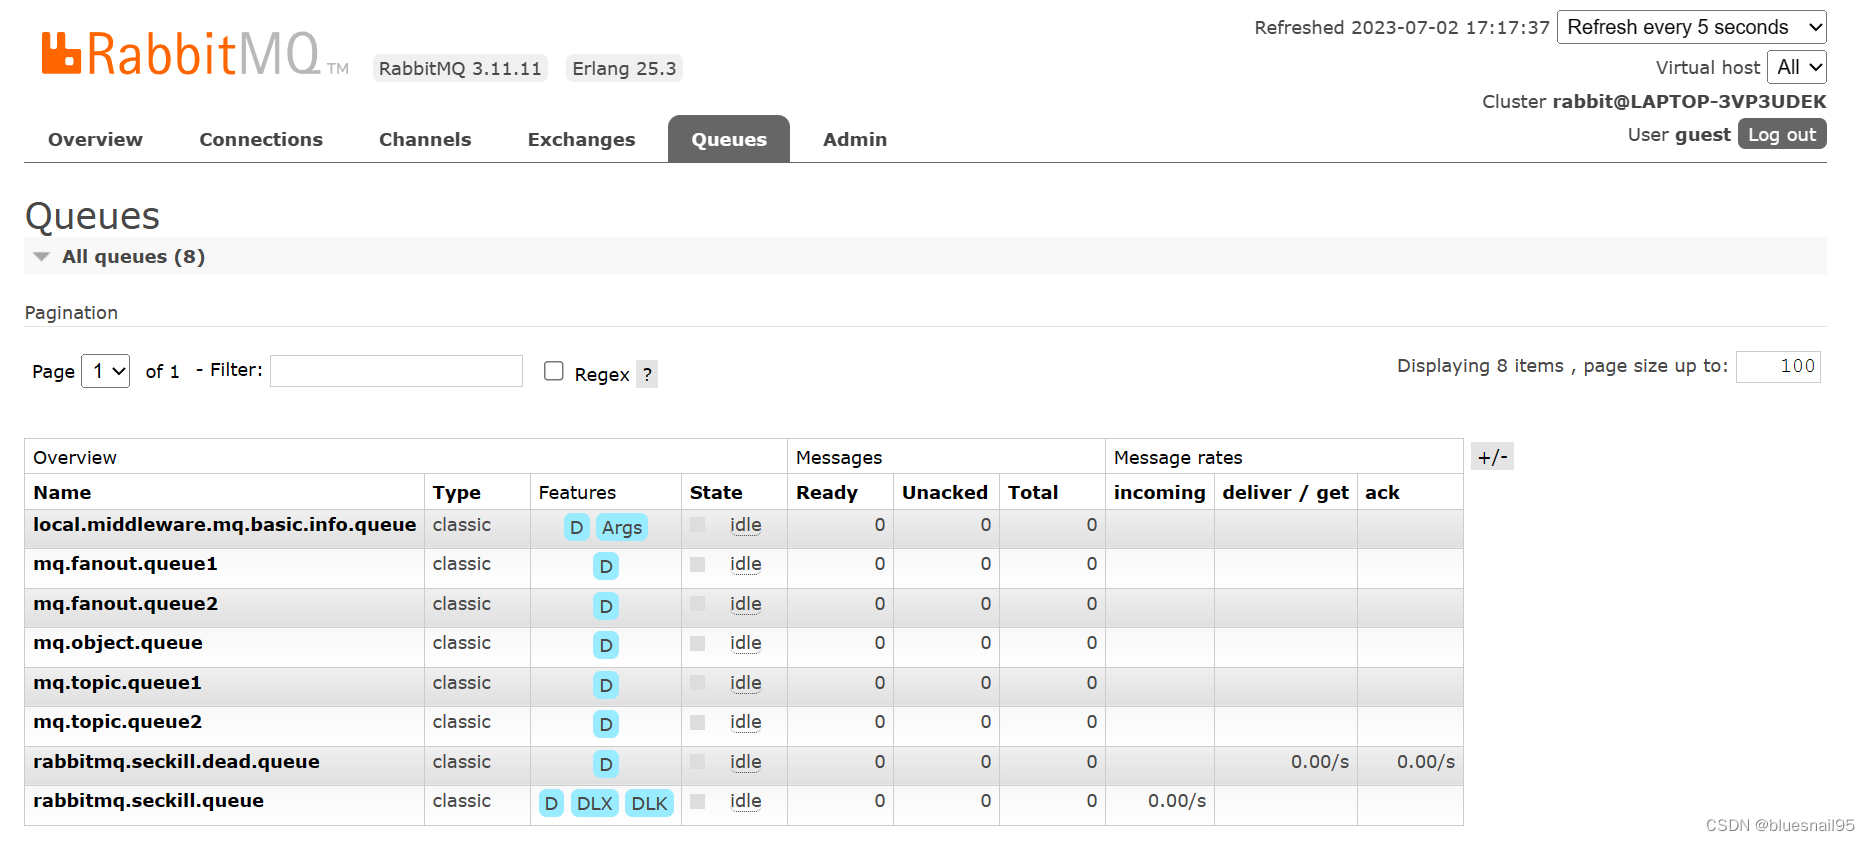Sort by ack column header
The width and height of the screenshot is (1870, 841).
click(x=1382, y=492)
